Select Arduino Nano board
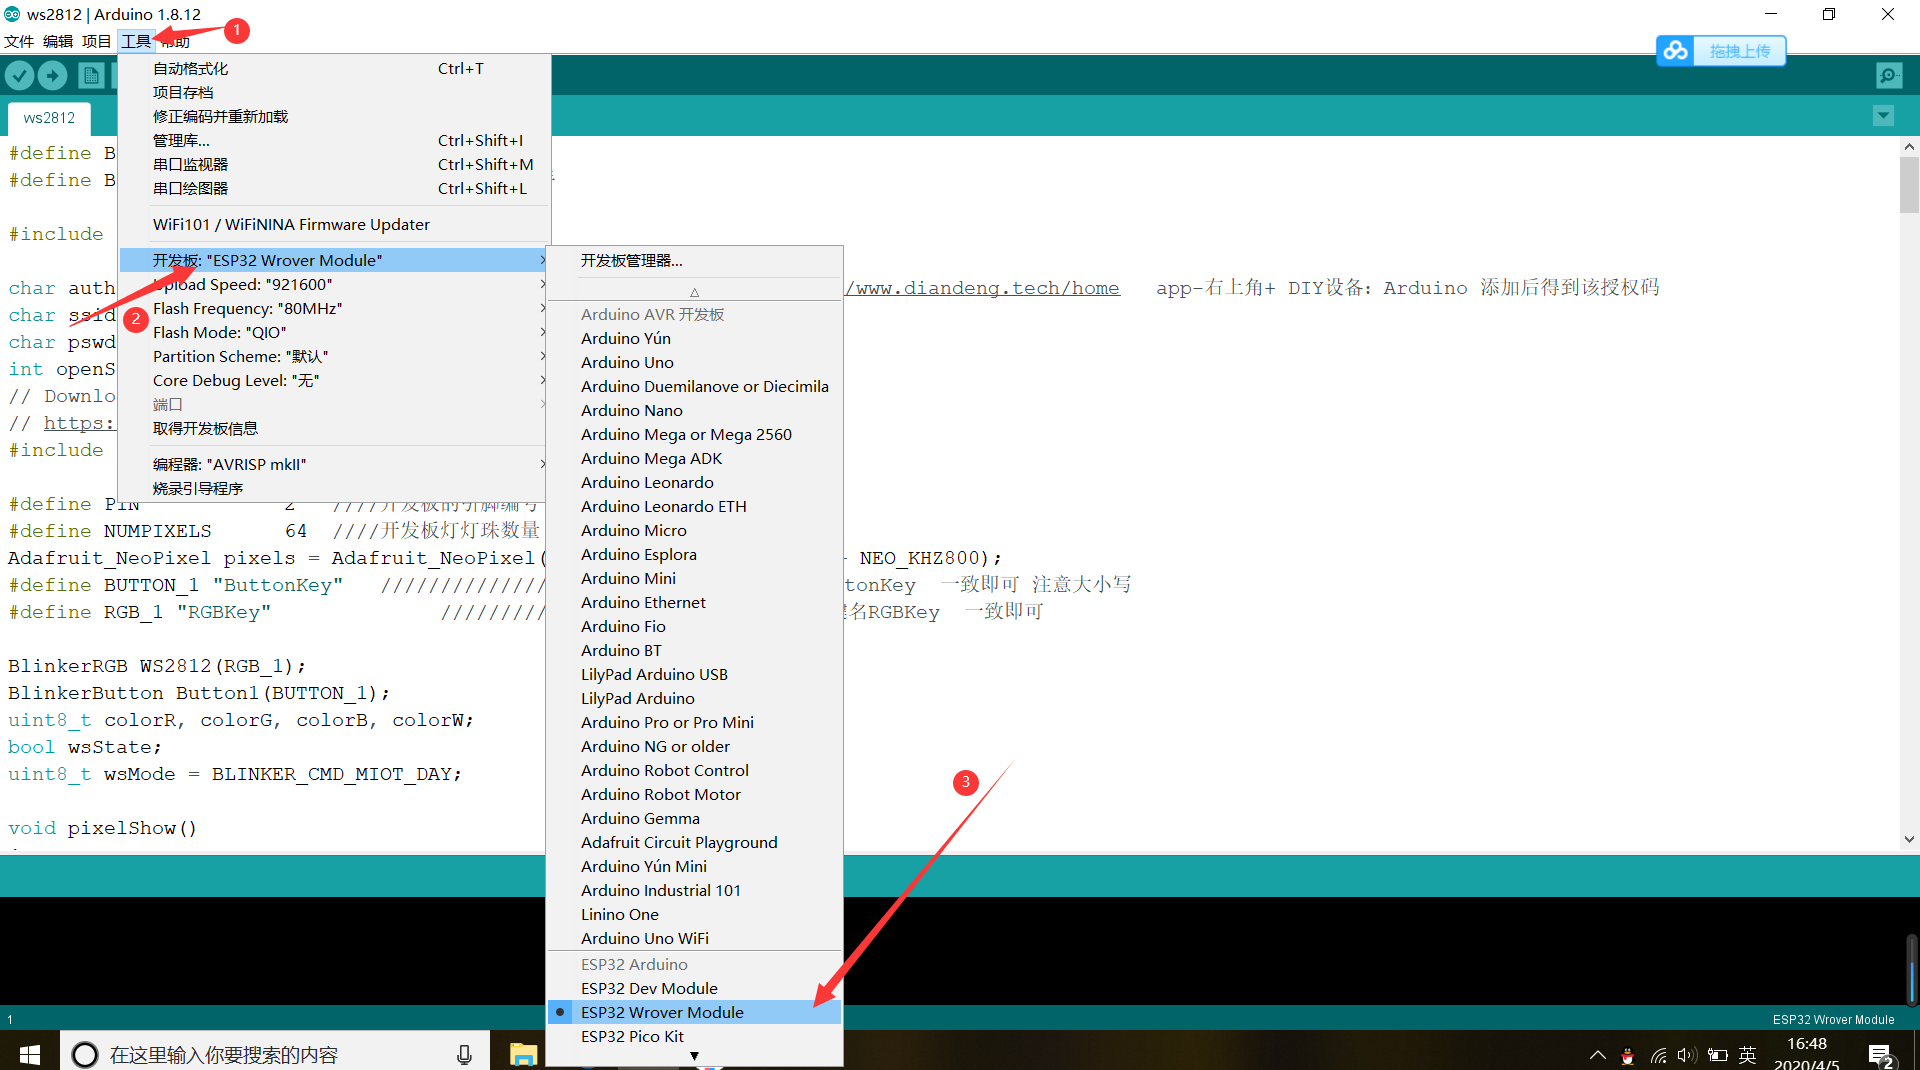Image resolution: width=1920 pixels, height=1070 pixels. [x=695, y=410]
